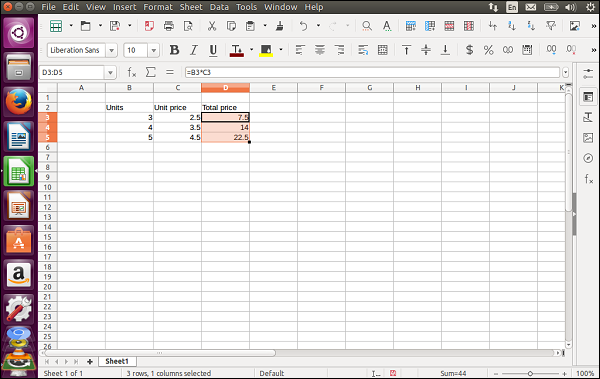Open the Data menu

coord(219,7)
